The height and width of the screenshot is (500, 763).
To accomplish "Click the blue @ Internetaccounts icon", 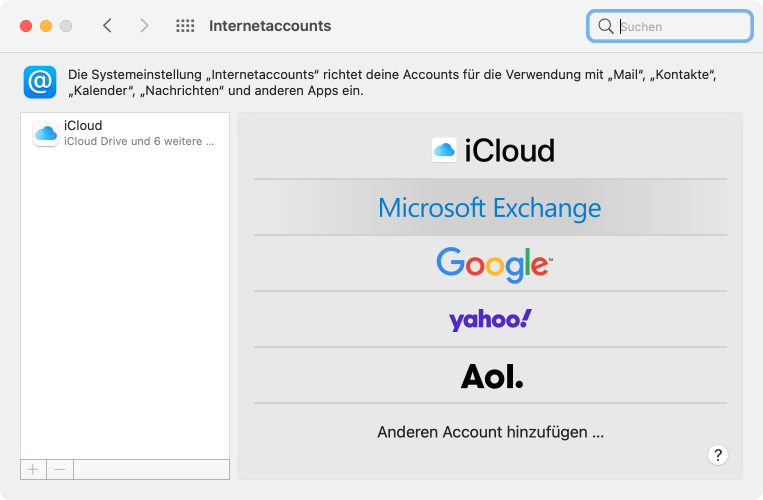I will (x=40, y=82).
